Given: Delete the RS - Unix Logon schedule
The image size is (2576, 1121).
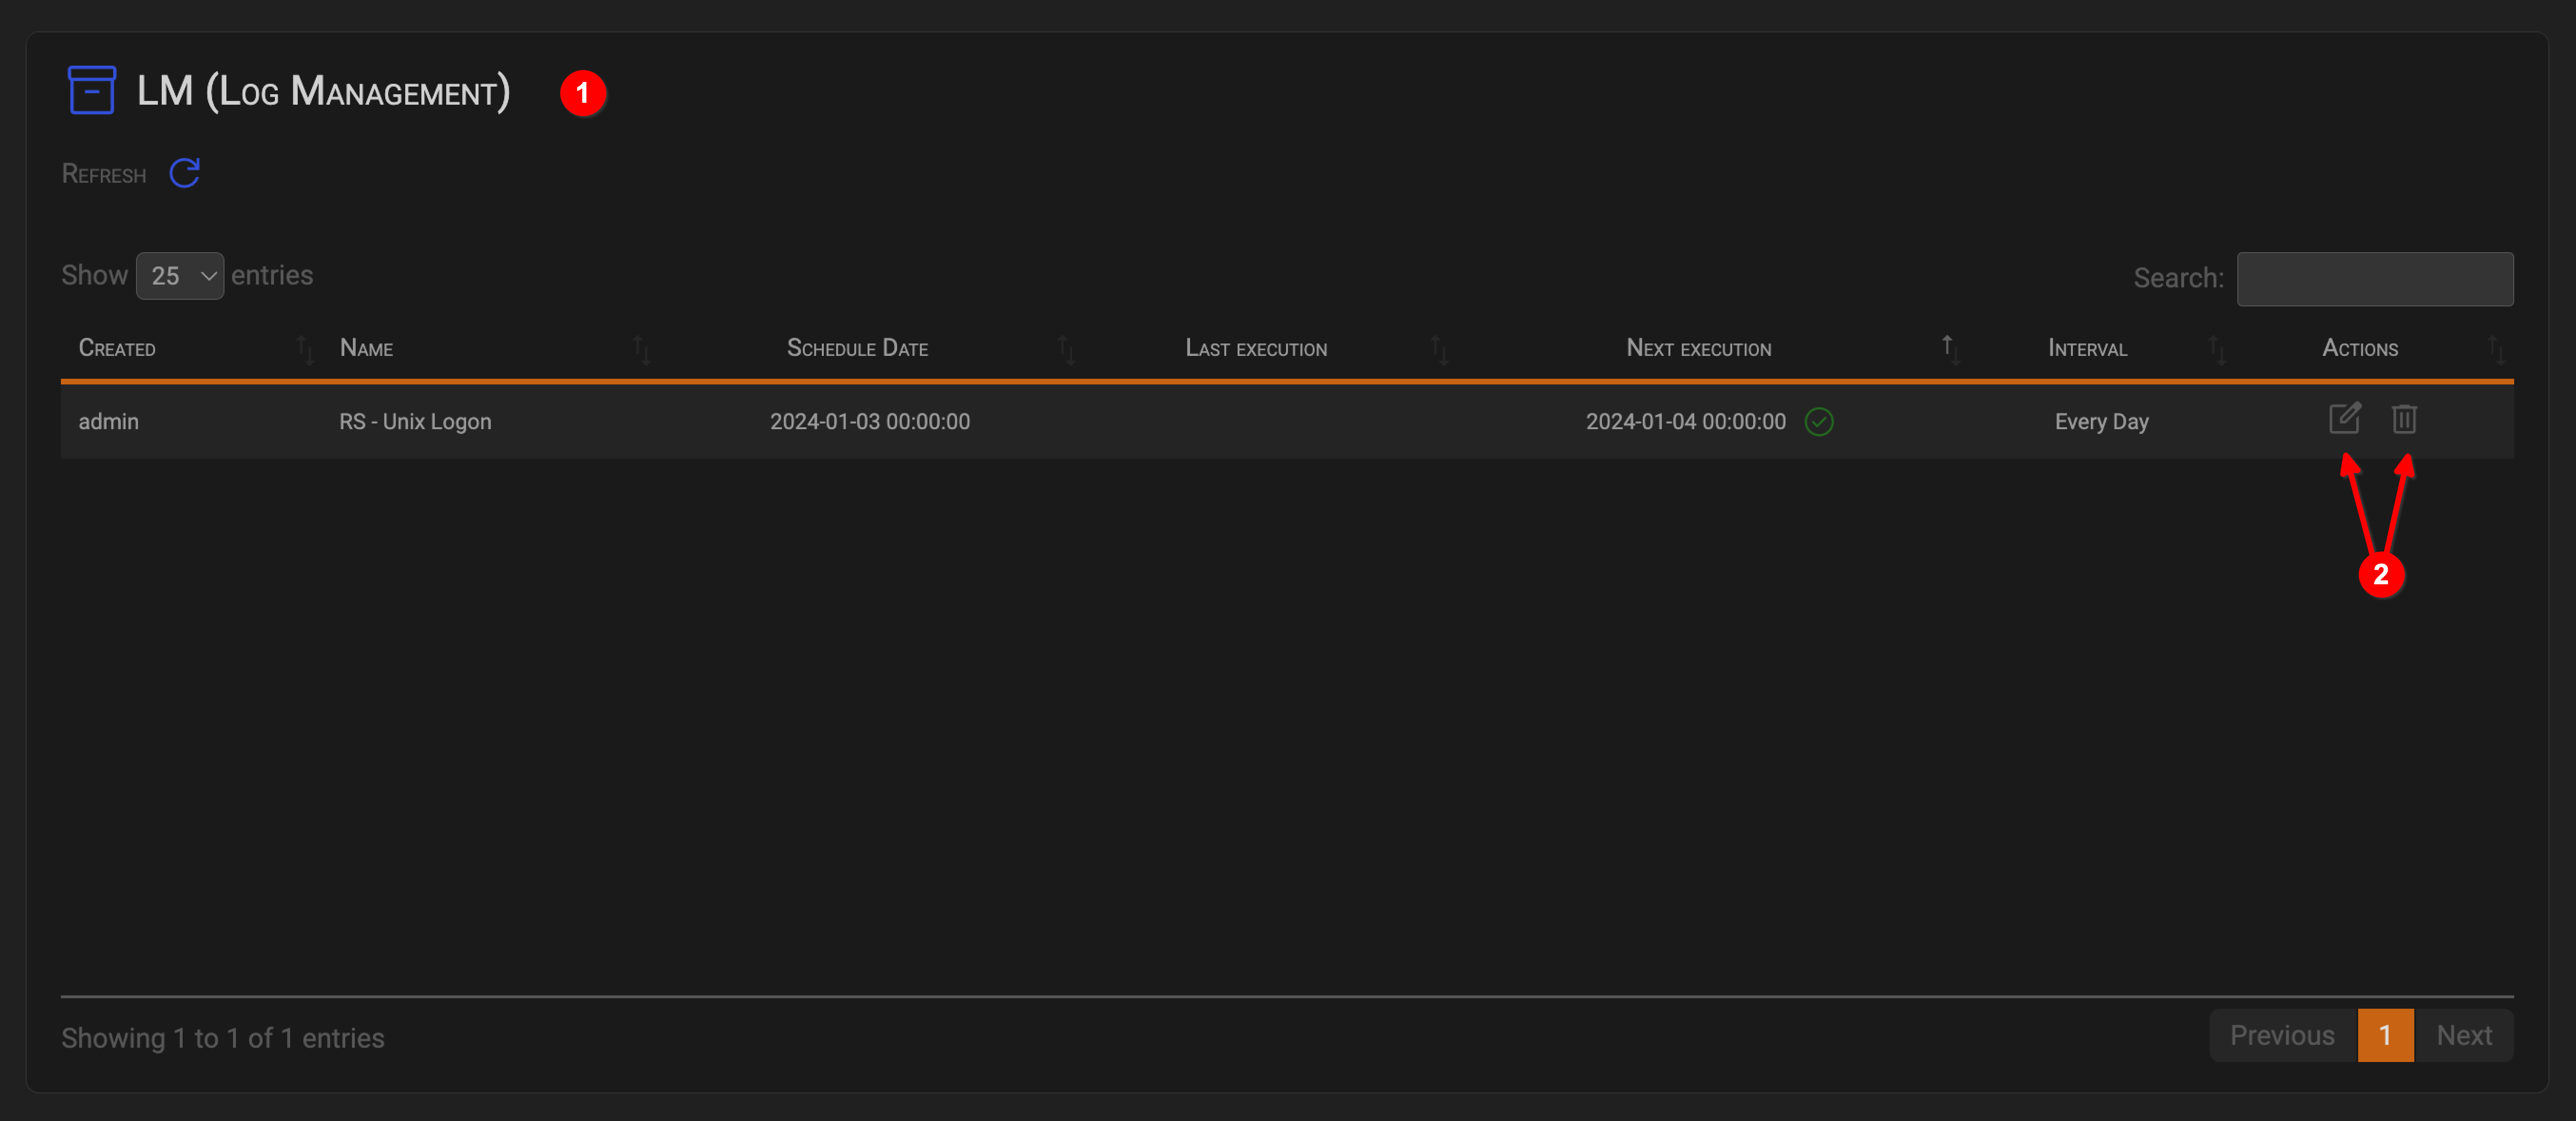Looking at the screenshot, I should coord(2404,419).
